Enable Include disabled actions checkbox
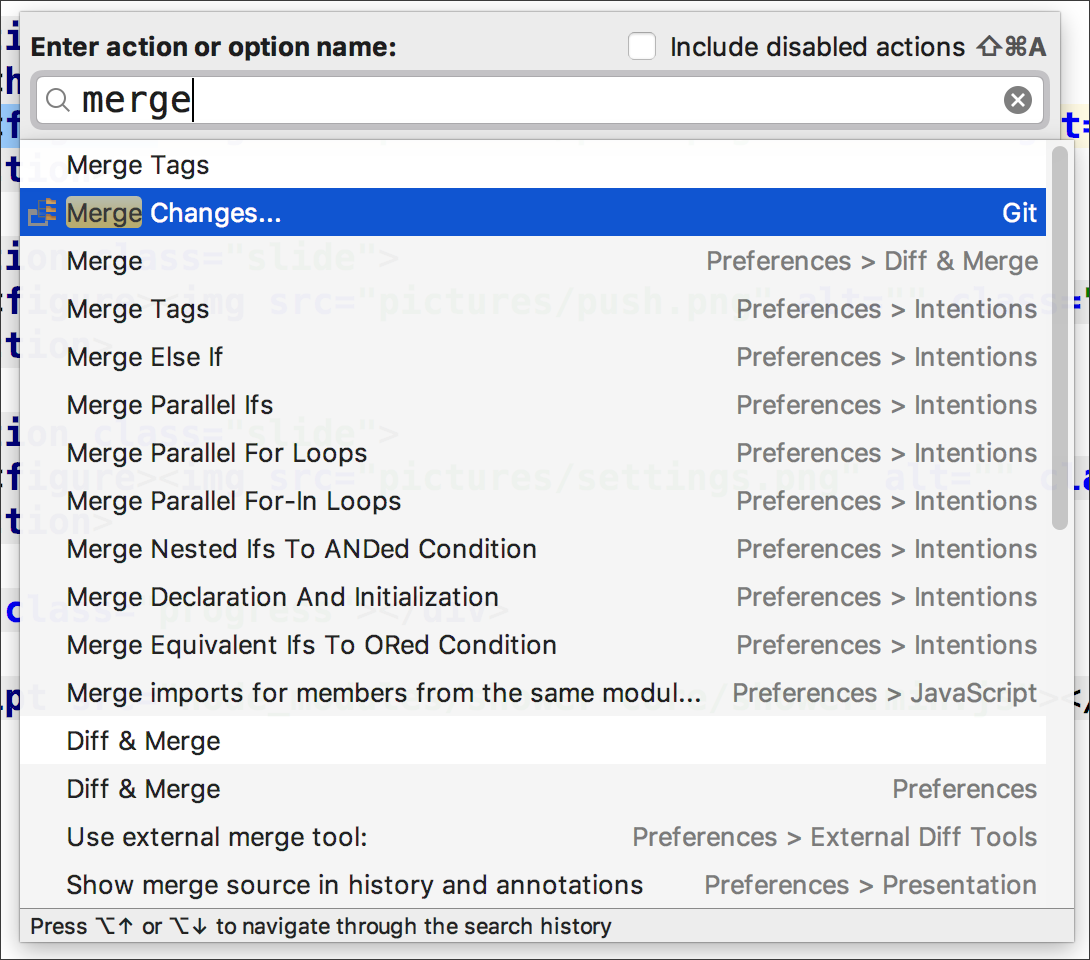The image size is (1090, 960). [x=642, y=47]
